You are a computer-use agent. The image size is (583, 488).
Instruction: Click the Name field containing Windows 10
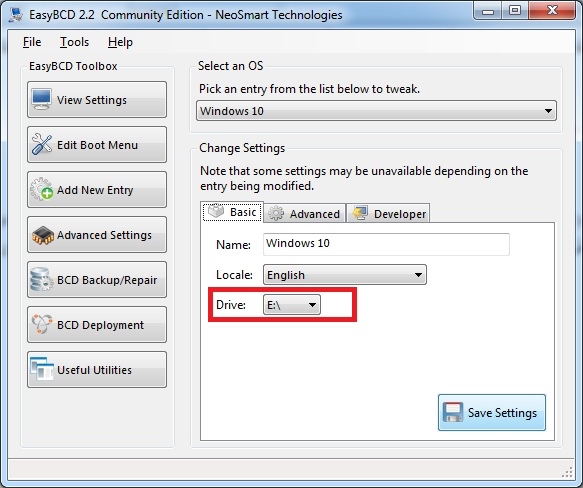click(386, 244)
